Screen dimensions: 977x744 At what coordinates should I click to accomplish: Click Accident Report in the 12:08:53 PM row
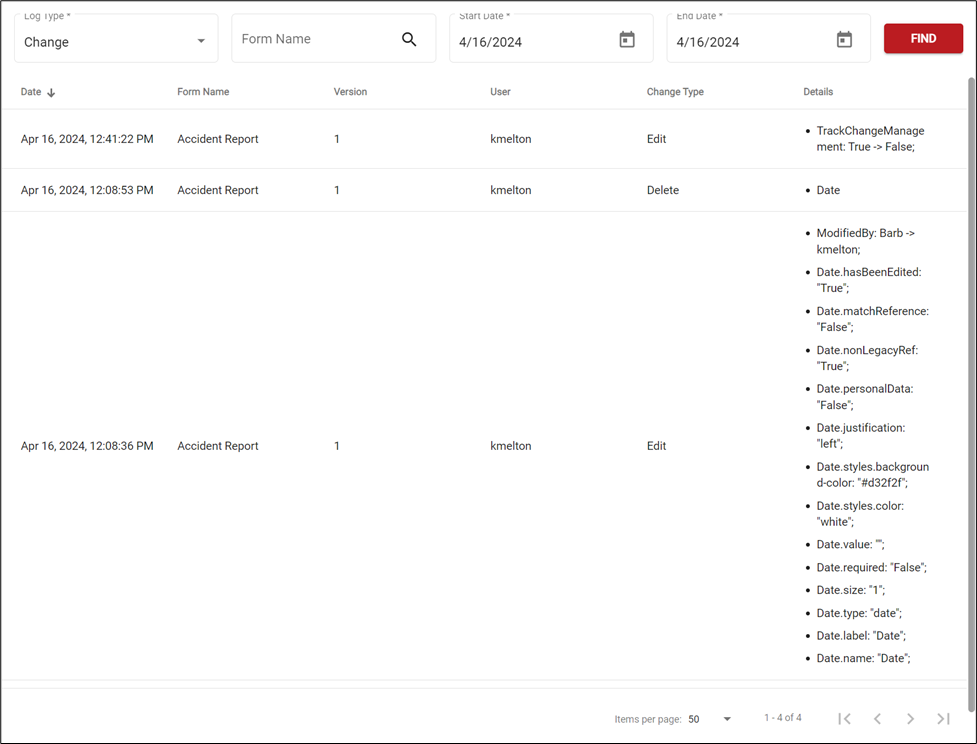point(217,190)
